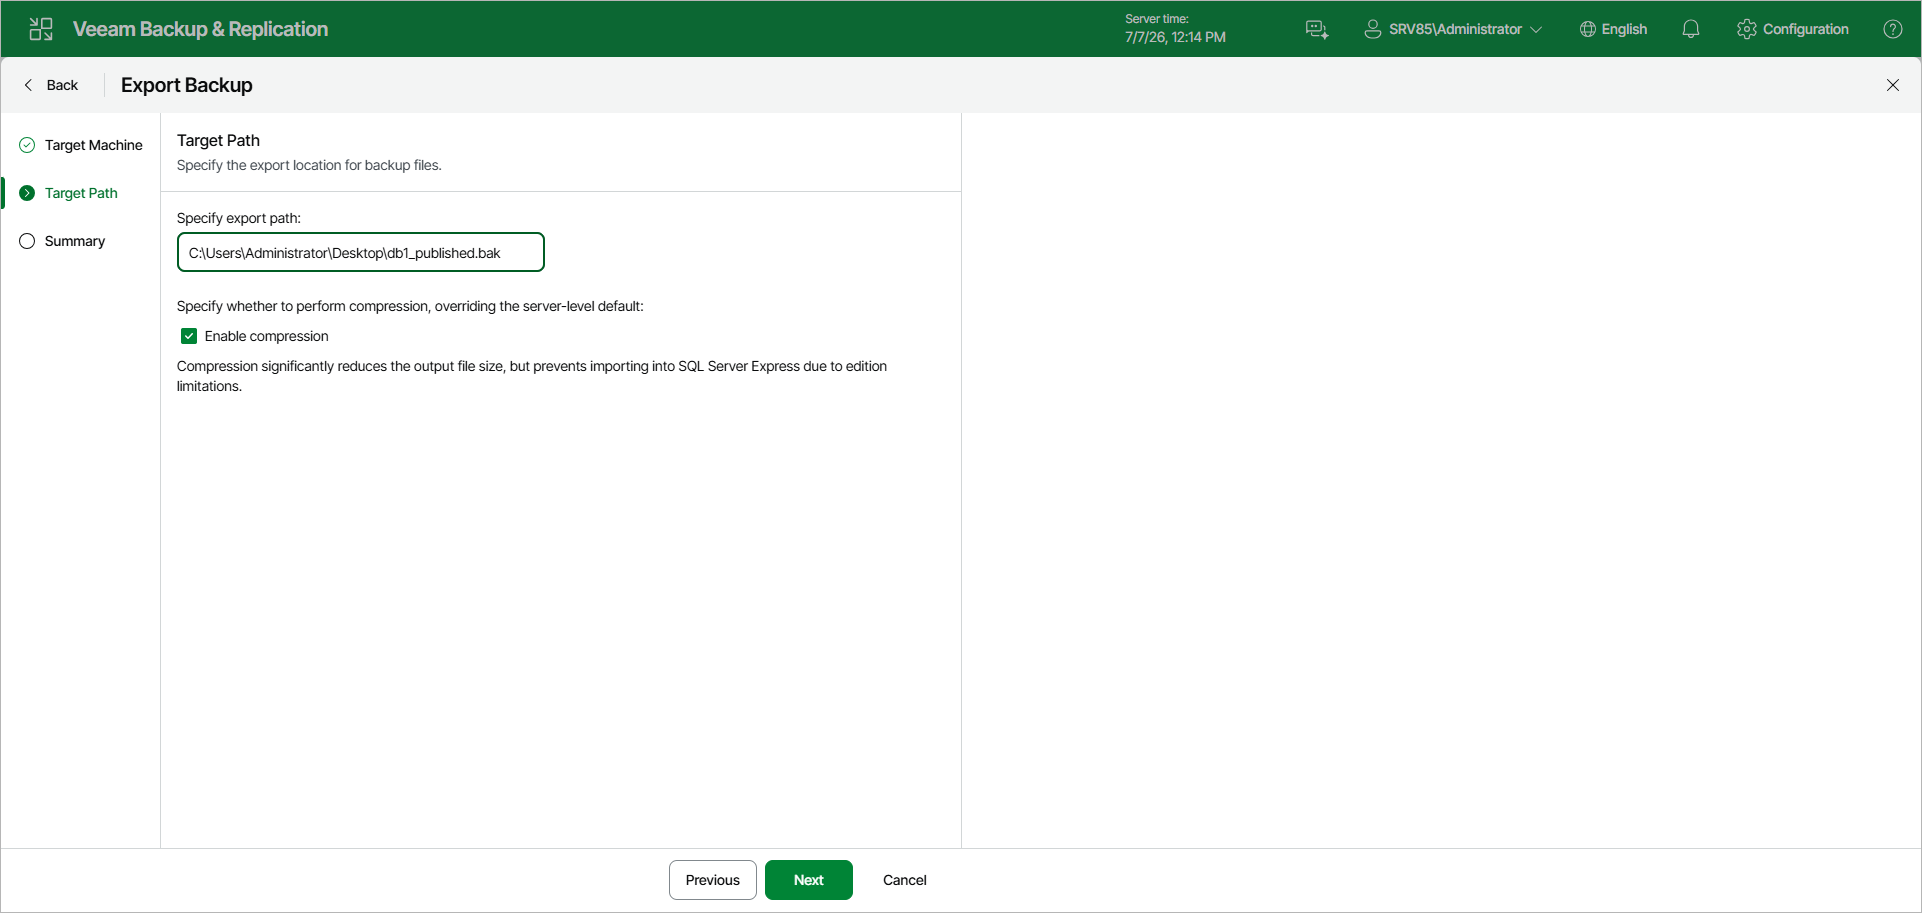
Task: Open the sessions activity icon in header
Action: 1317,29
